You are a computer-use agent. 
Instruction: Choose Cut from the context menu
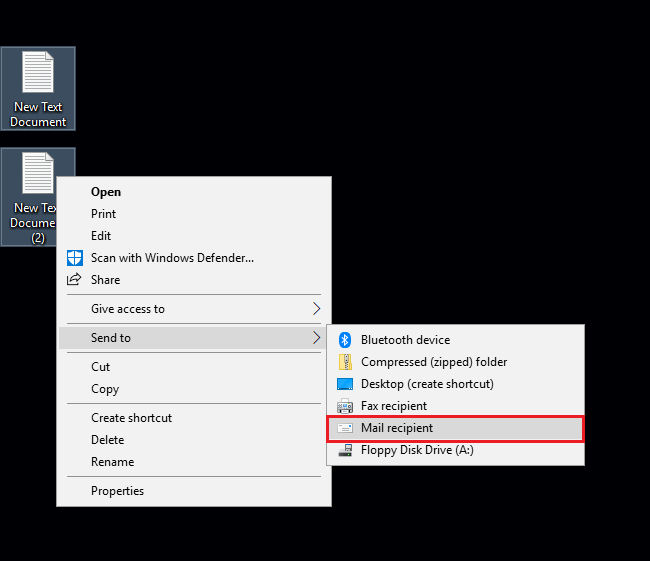[194, 367]
